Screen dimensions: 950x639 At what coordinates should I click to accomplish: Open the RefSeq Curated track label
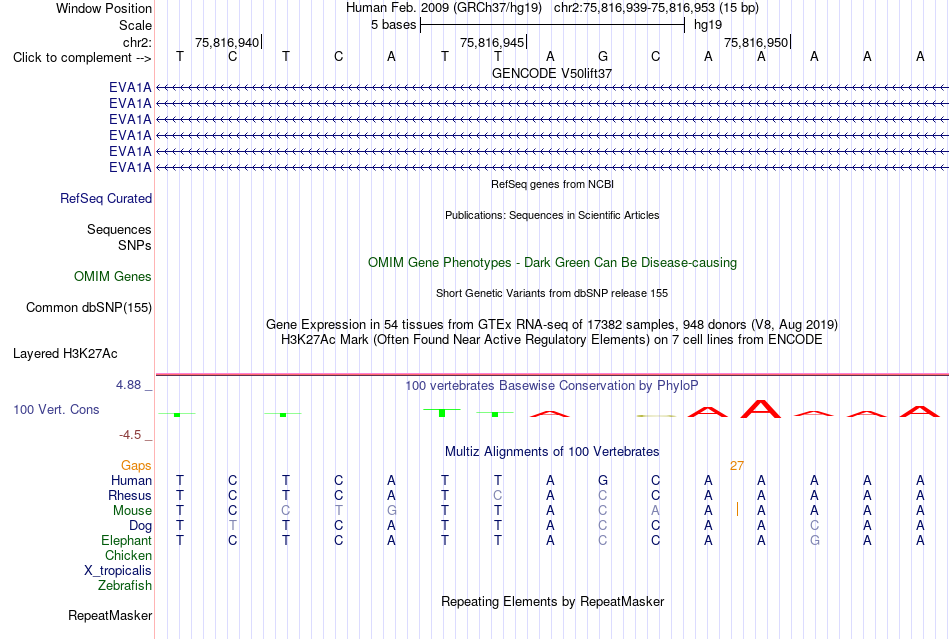106,199
